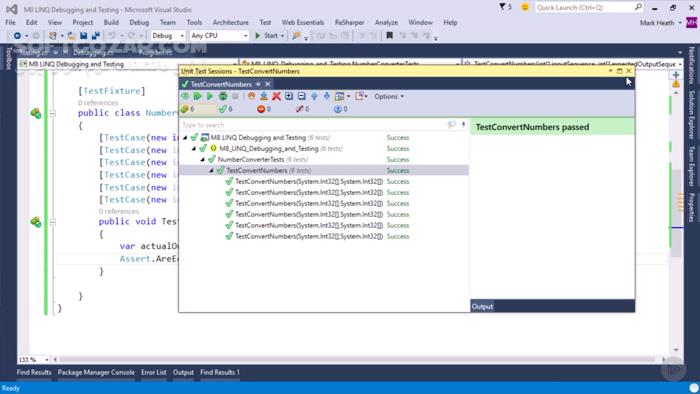Collapse the M8_LINQ_Debugging_and_Testing project node
Viewport: 700px width, 394px height.
[194, 149]
